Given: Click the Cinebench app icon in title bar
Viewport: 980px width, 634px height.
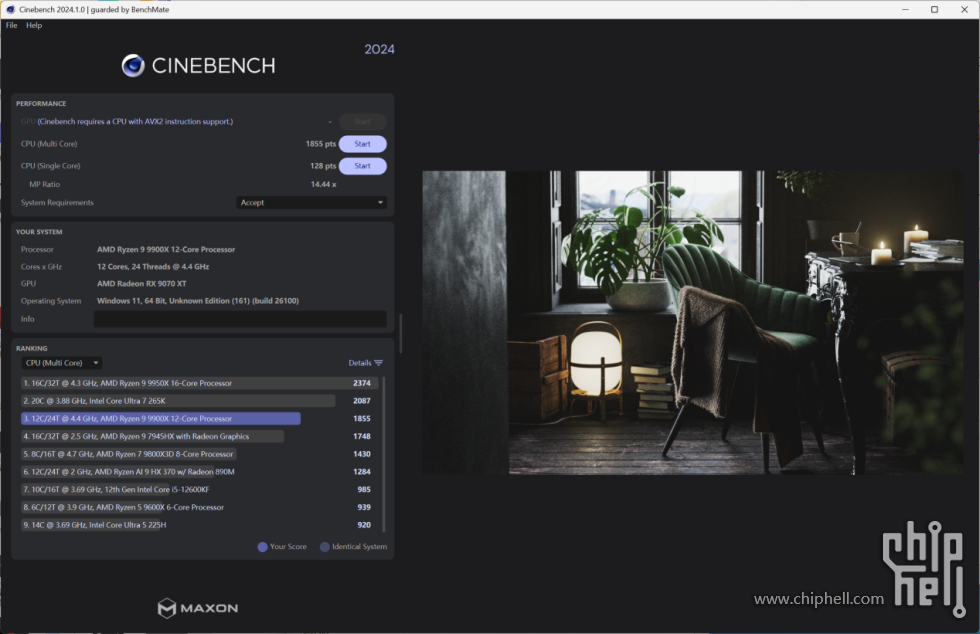Looking at the screenshot, I should tap(10, 9).
